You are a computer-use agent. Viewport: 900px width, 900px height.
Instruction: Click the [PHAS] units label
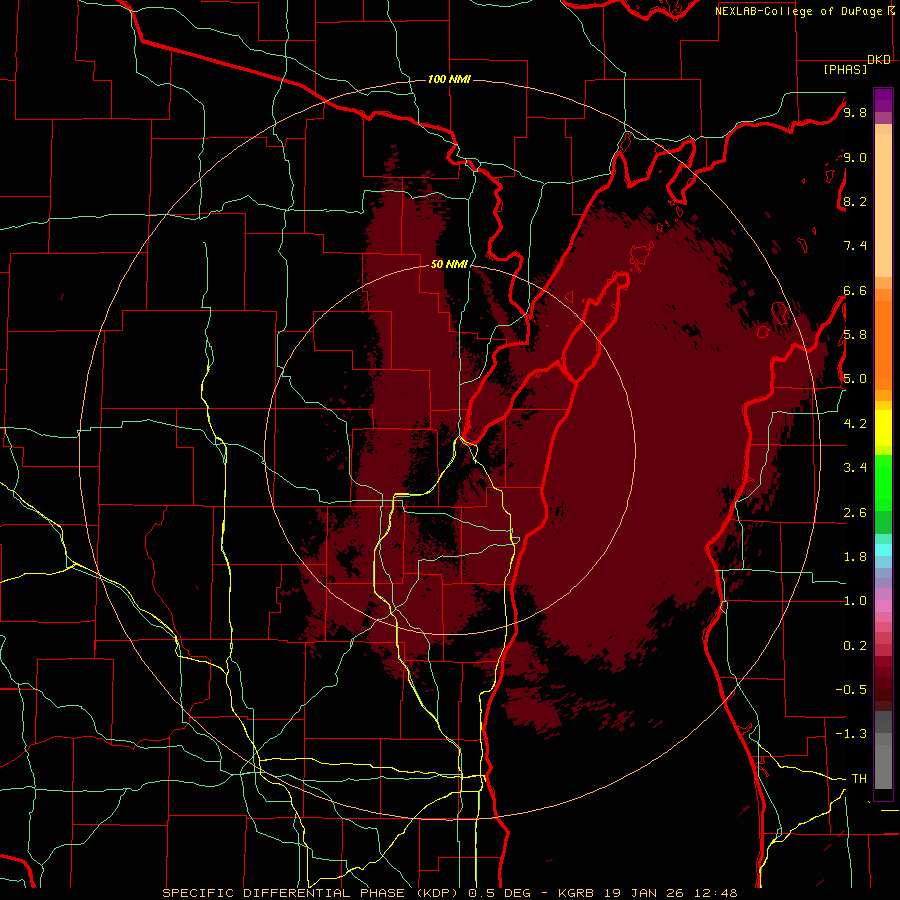tap(845, 69)
